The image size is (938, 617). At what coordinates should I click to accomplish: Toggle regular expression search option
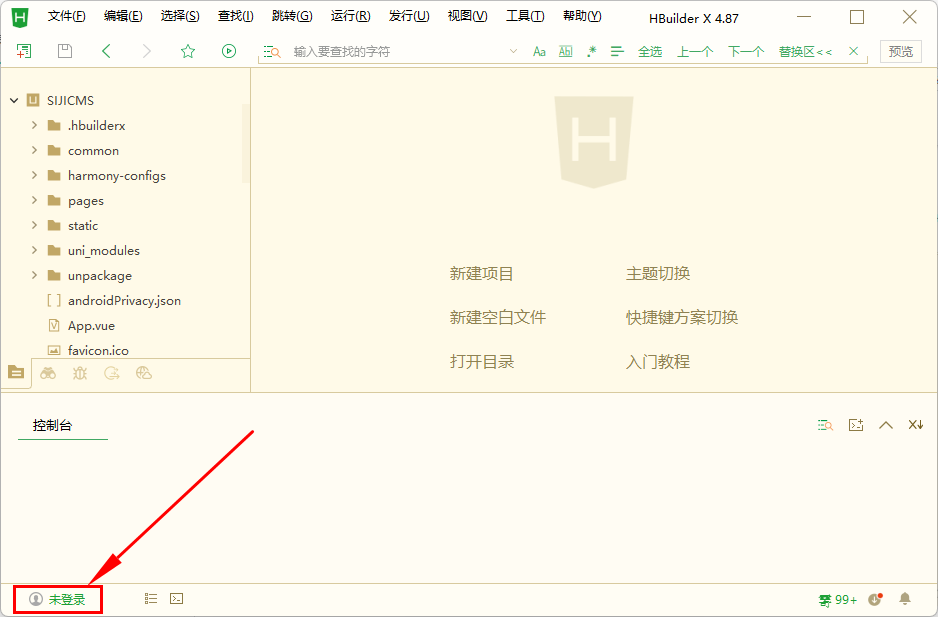pyautogui.click(x=592, y=51)
